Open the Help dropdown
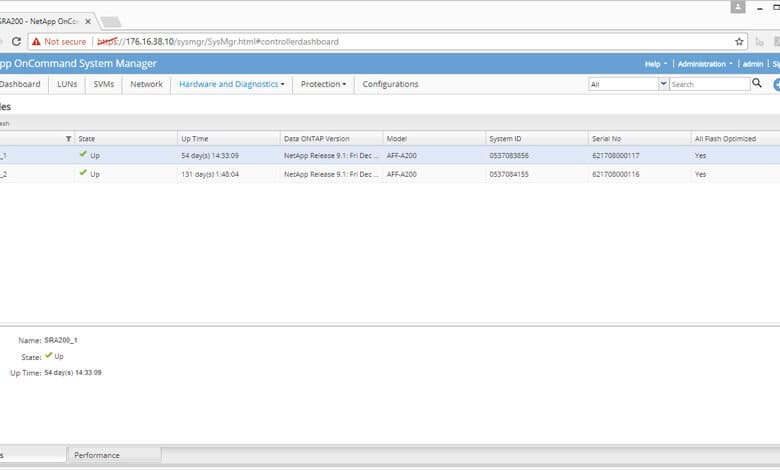 [656, 64]
